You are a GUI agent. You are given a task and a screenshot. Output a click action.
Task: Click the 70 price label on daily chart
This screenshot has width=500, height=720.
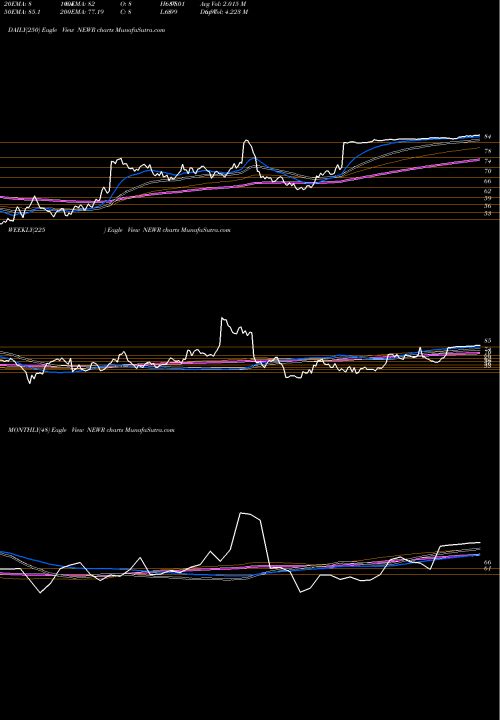pos(488,171)
